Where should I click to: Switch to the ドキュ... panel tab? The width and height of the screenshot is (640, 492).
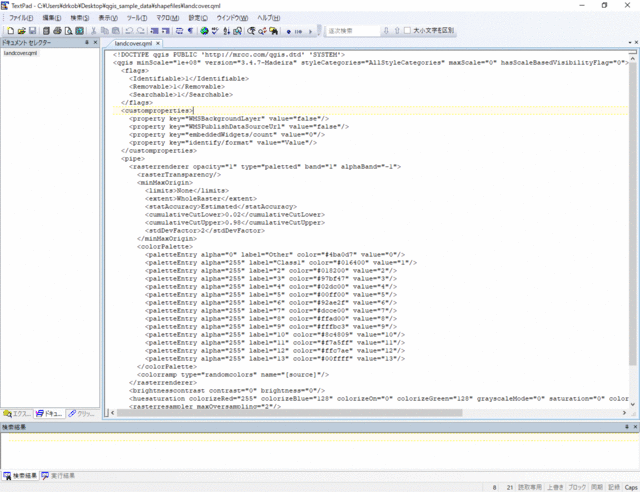pyautogui.click(x=49, y=414)
